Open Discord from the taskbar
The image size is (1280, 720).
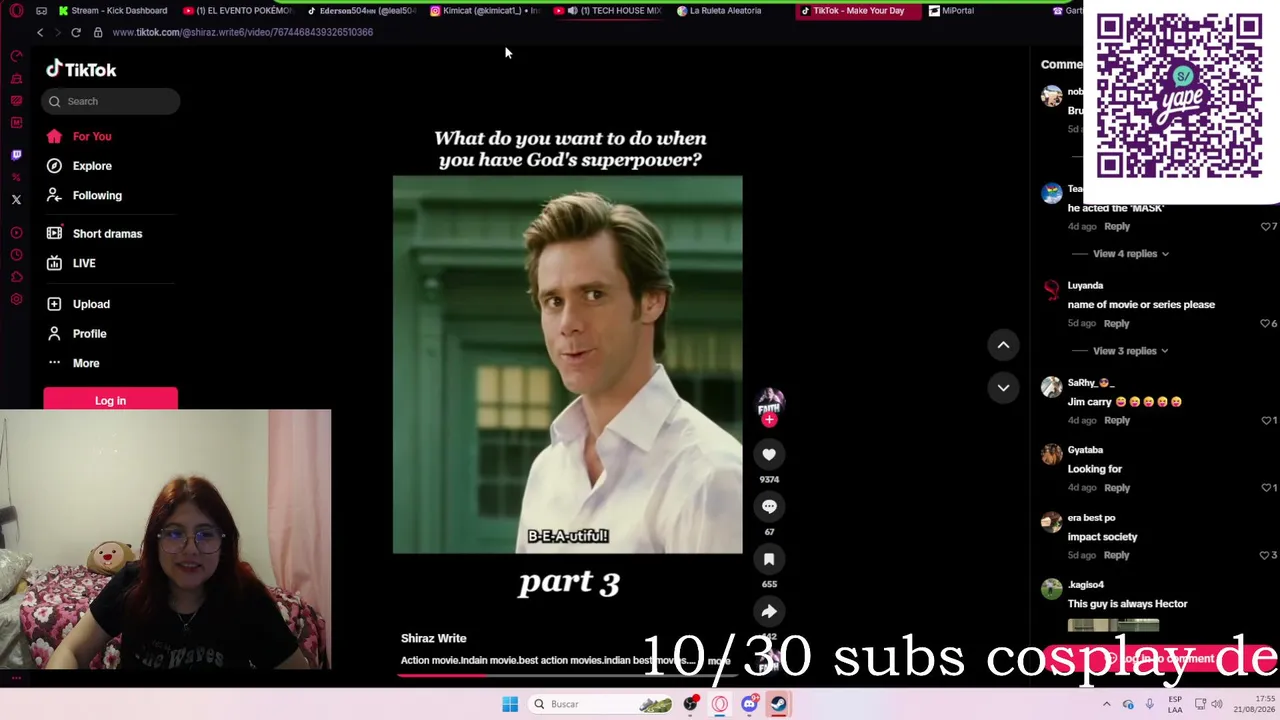coord(749,704)
